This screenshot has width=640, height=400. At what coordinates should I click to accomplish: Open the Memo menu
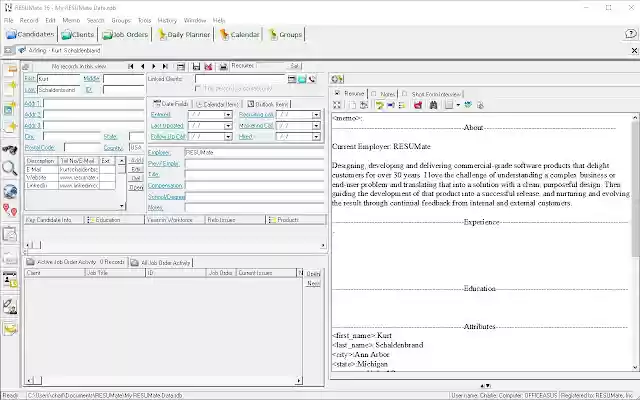pyautogui.click(x=71, y=20)
